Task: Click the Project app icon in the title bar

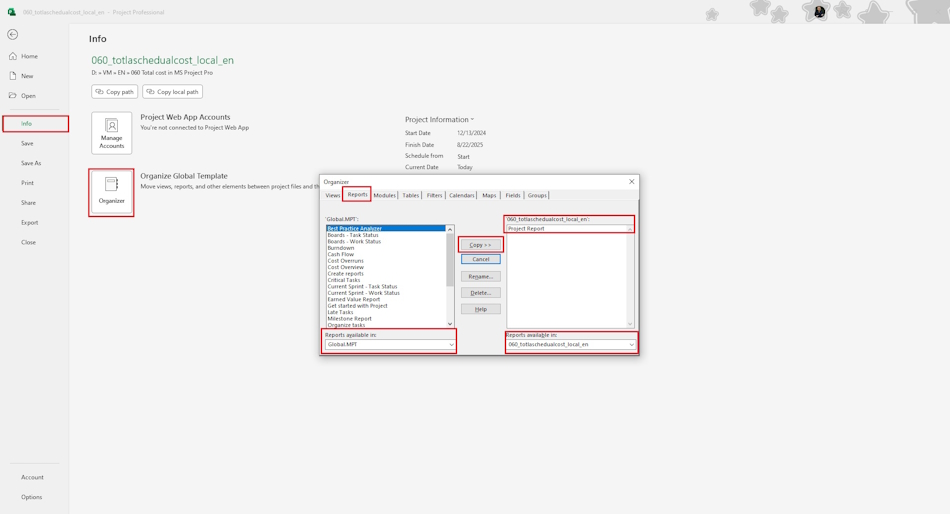Action: point(12,12)
